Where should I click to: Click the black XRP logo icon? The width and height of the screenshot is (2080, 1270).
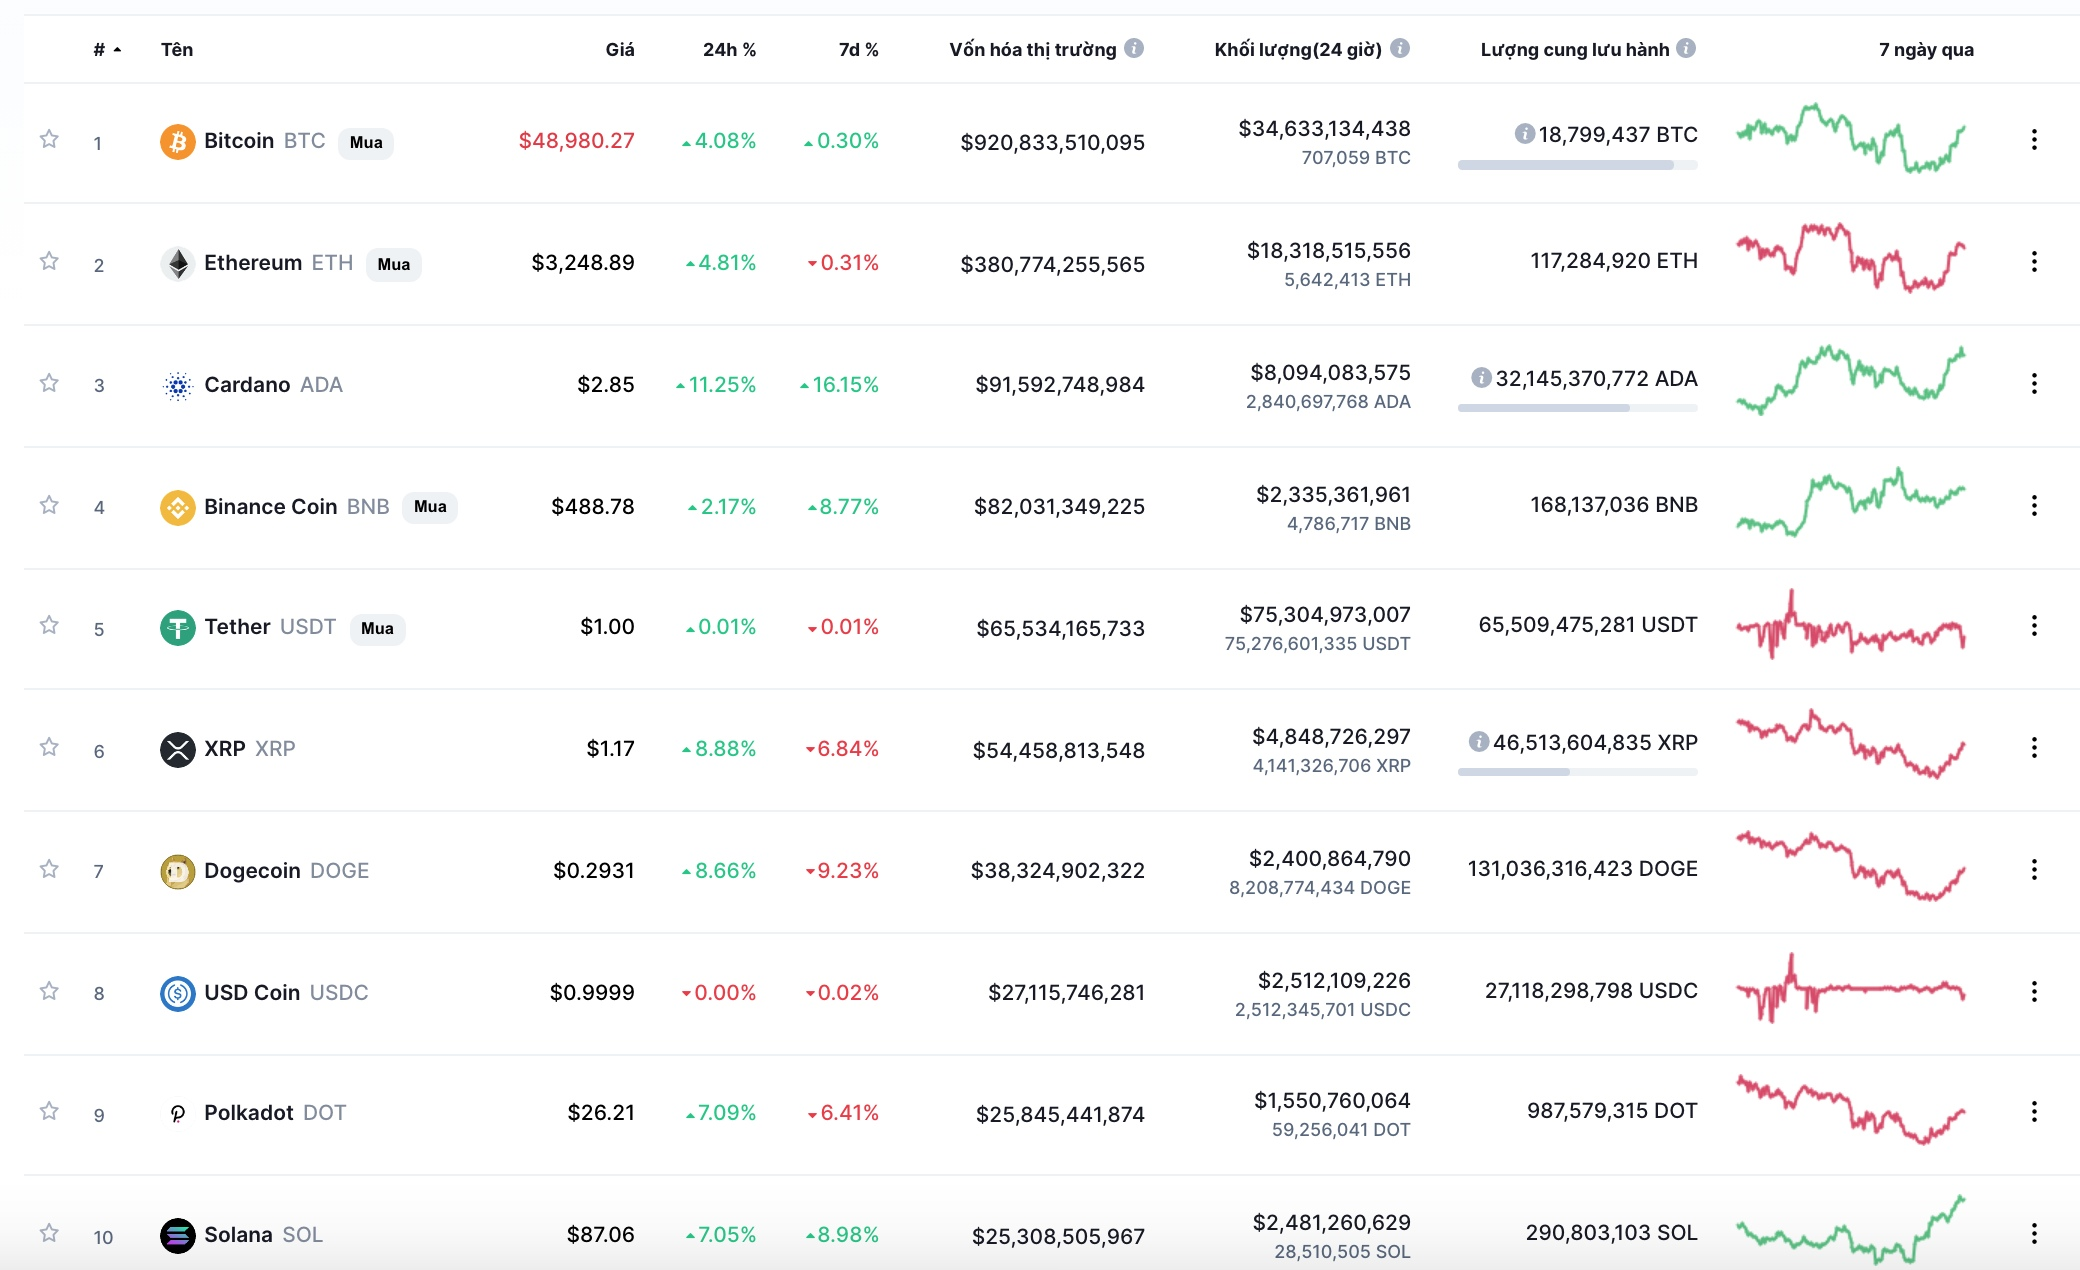tap(178, 750)
